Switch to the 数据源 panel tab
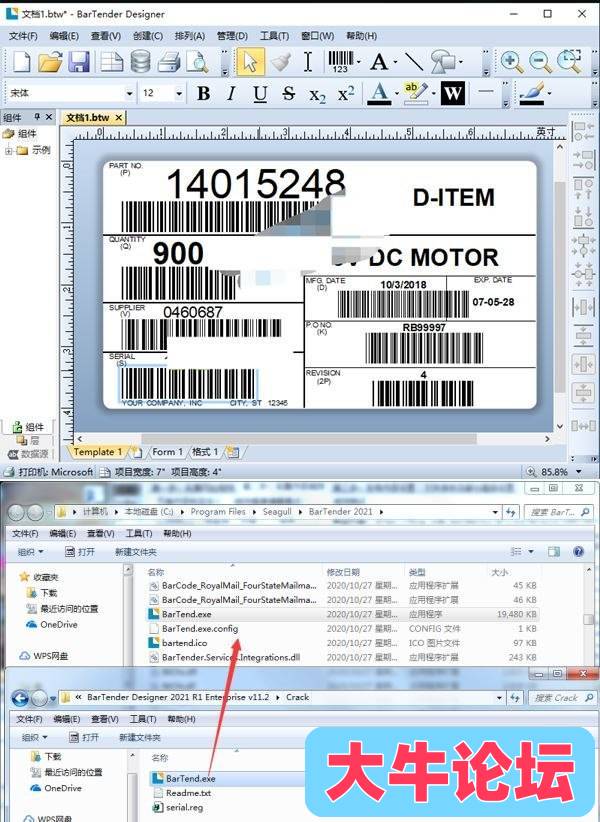This screenshot has width=600, height=822. point(29,454)
